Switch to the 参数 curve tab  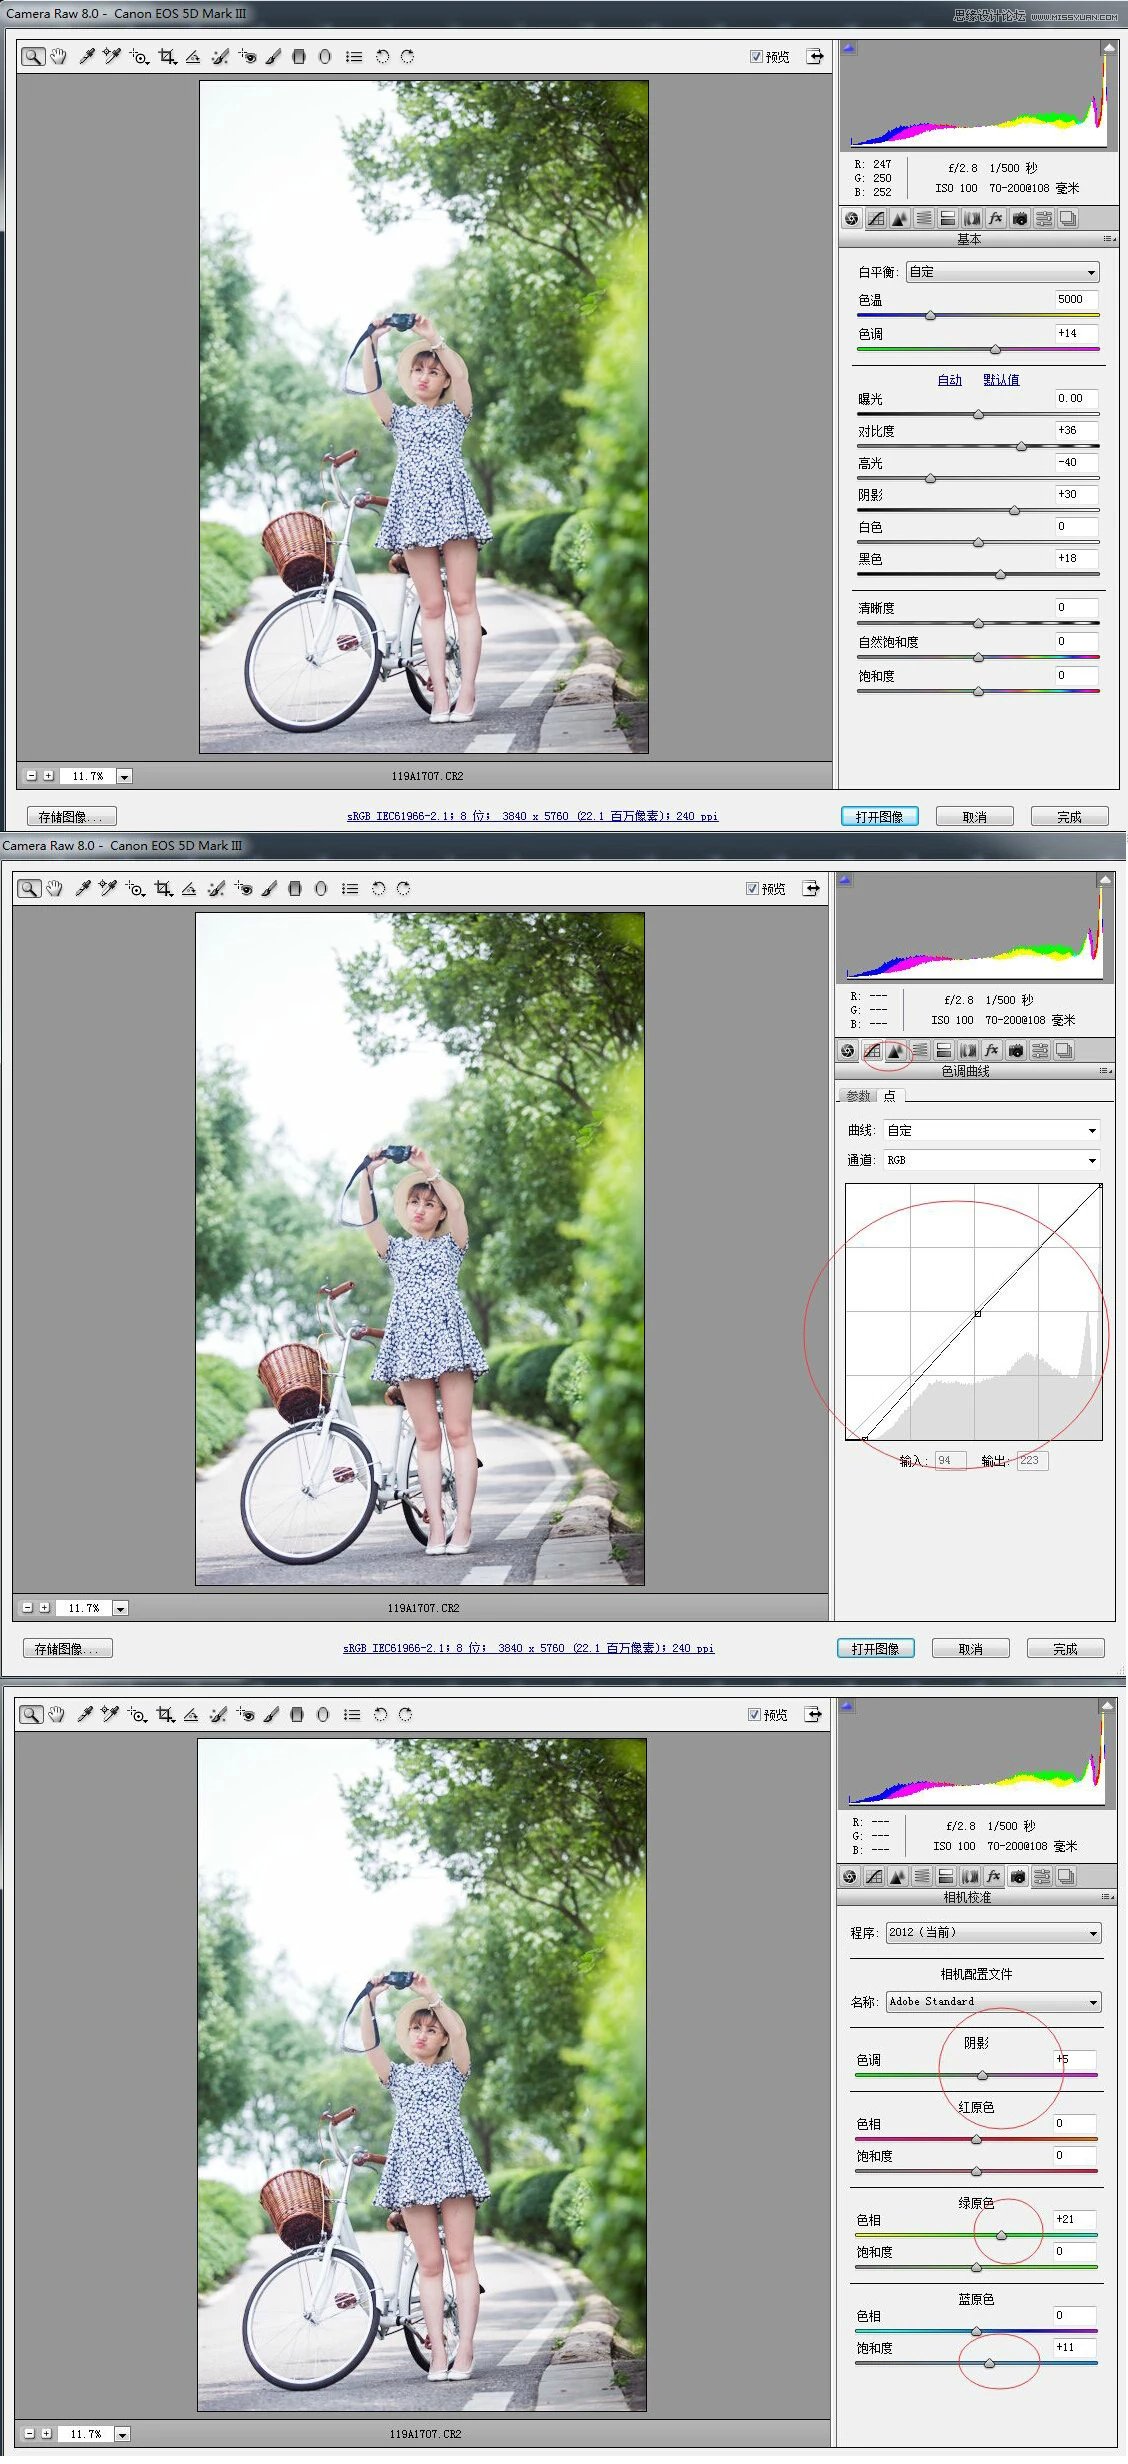point(857,1096)
